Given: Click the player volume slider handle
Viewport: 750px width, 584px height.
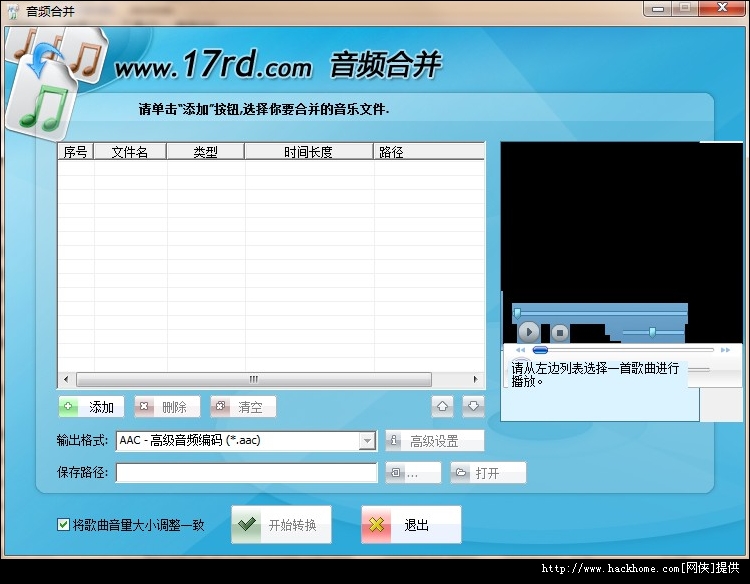Looking at the screenshot, I should (x=652, y=332).
